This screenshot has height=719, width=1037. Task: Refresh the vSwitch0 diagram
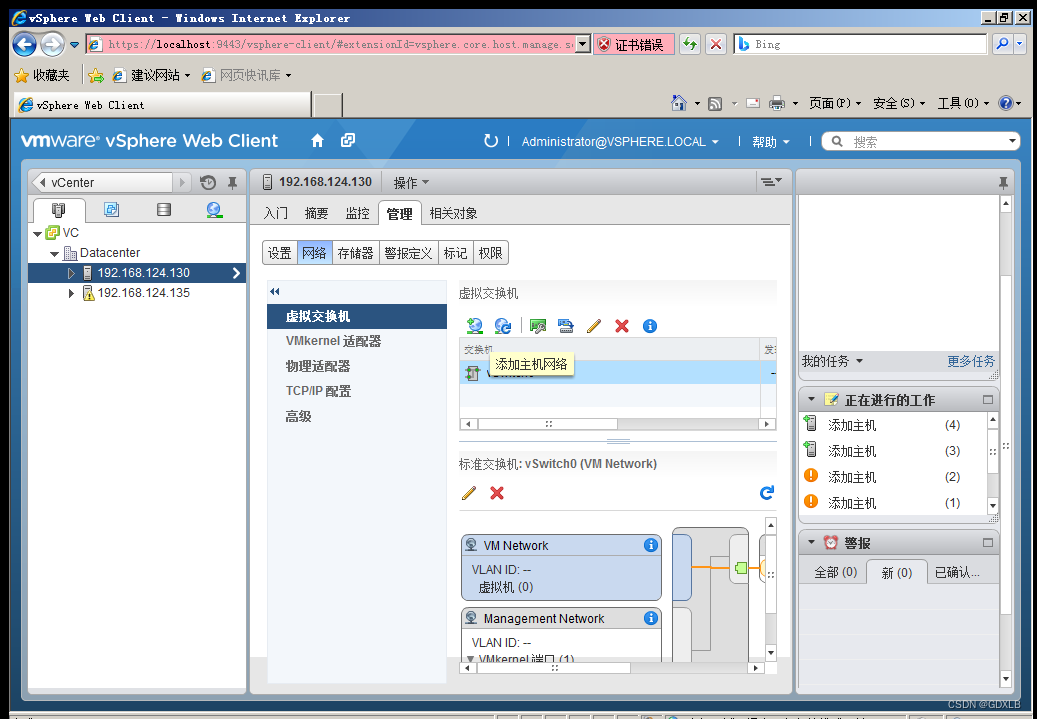click(x=767, y=492)
